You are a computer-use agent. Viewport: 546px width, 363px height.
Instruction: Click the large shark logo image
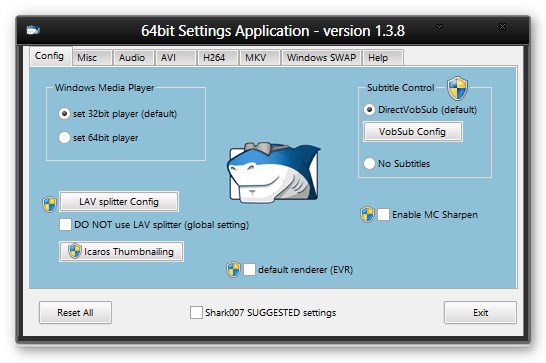click(x=274, y=172)
